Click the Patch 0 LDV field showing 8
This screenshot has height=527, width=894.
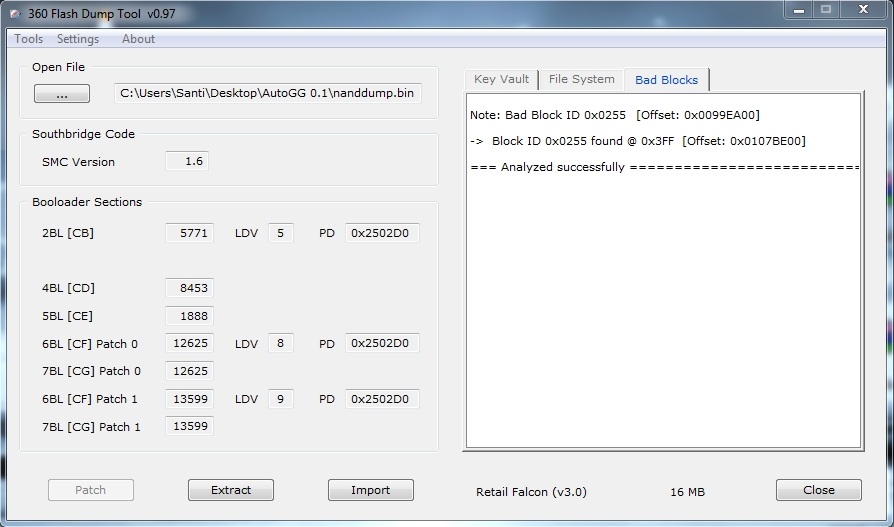coord(281,343)
